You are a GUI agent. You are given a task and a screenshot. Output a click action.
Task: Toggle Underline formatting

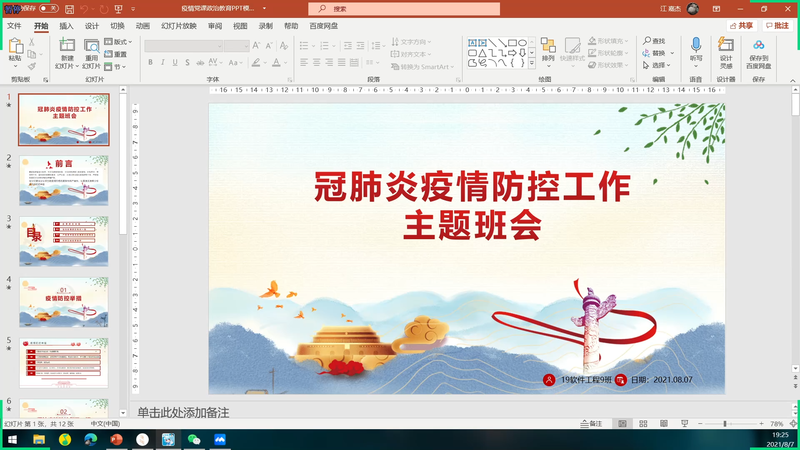pyautogui.click(x=175, y=62)
